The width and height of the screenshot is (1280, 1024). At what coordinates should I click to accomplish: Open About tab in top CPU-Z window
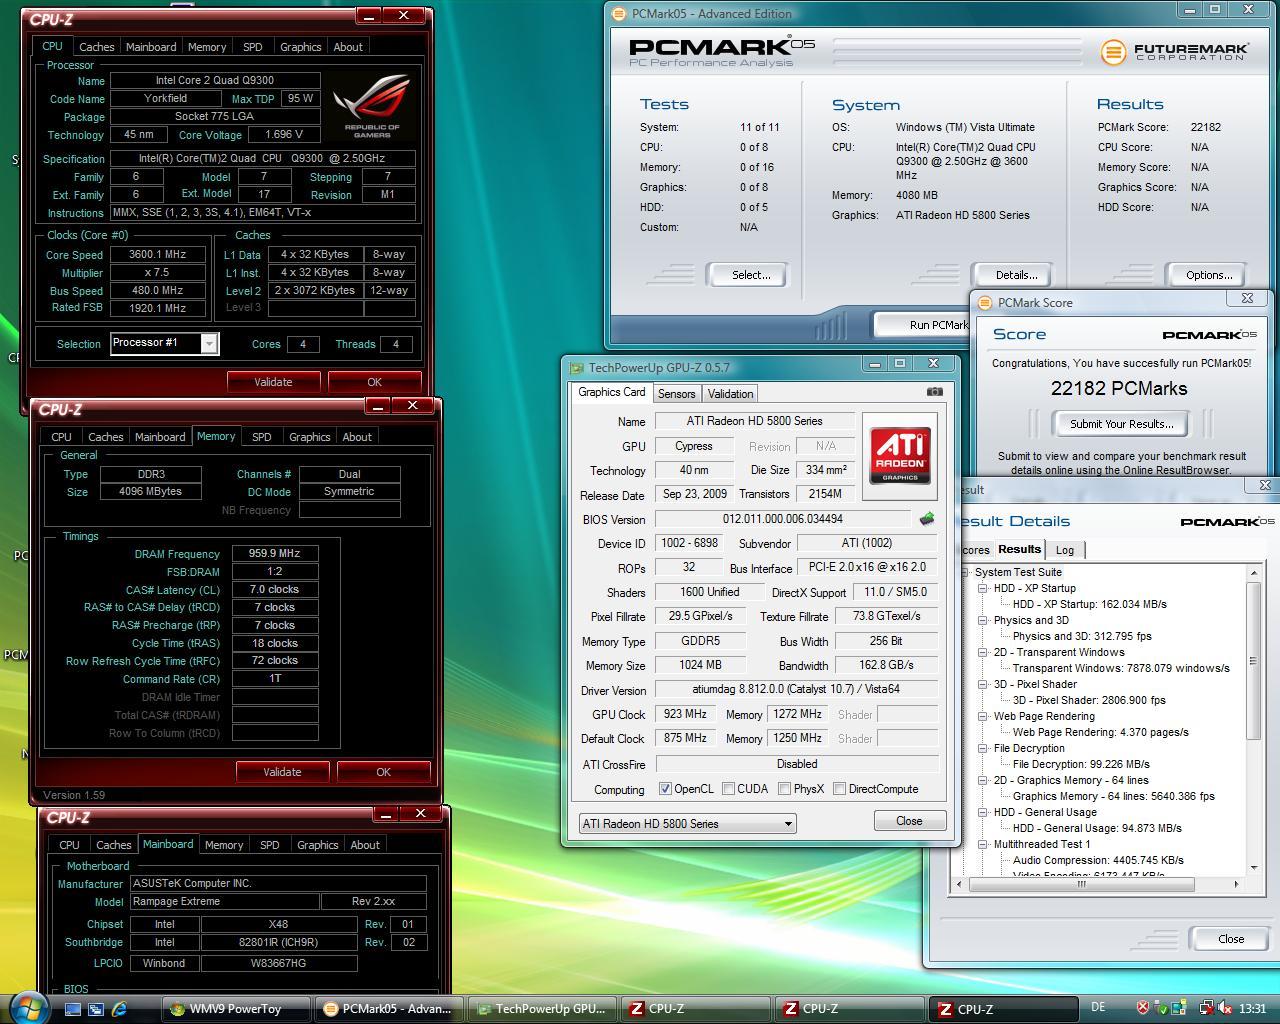point(348,47)
